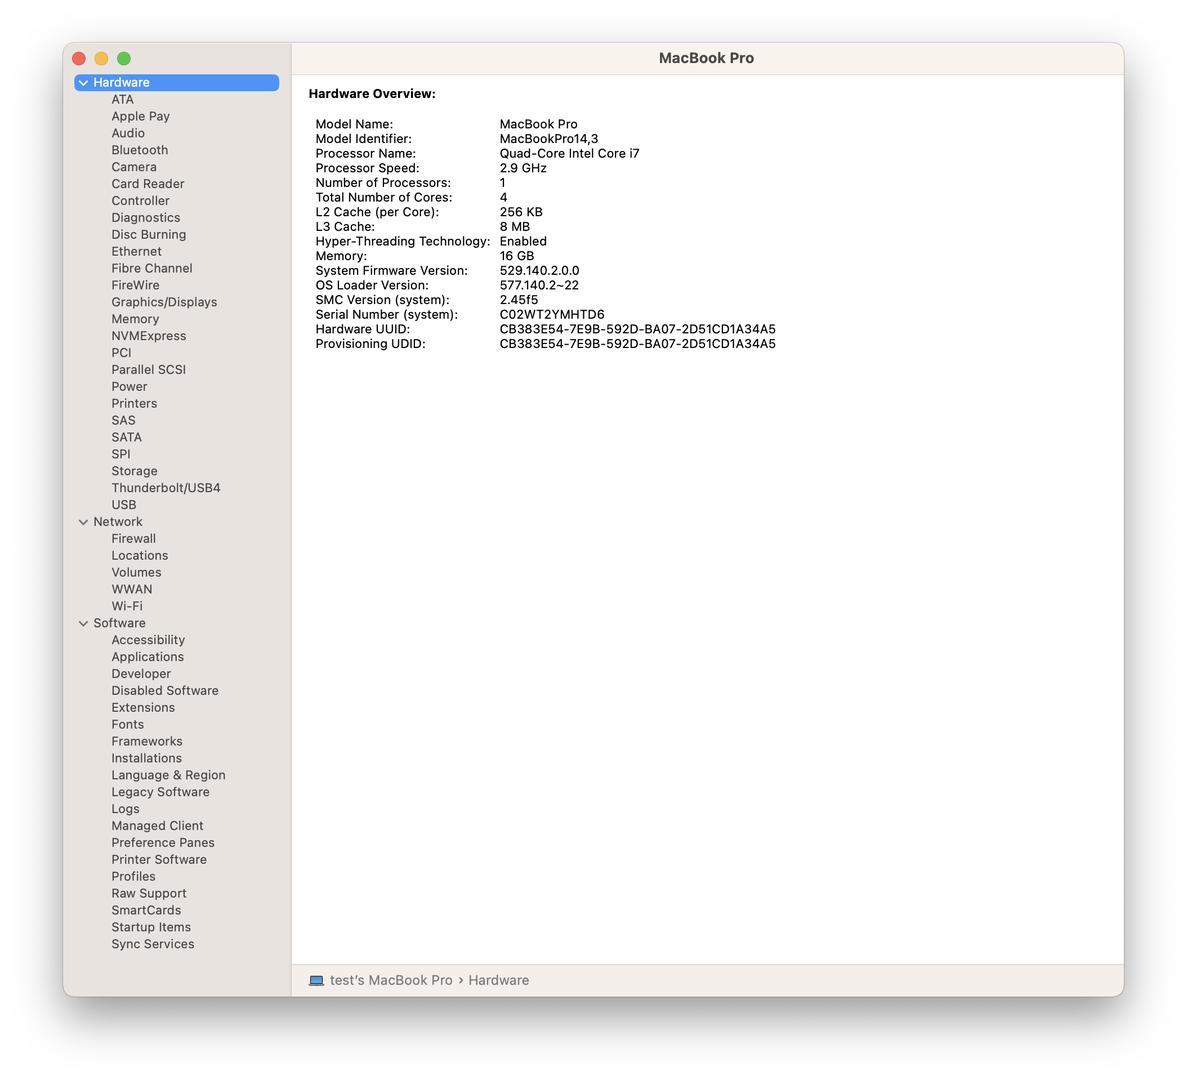The image size is (1187, 1080).
Task: Select Memory in the sidebar list
Action: (x=135, y=319)
